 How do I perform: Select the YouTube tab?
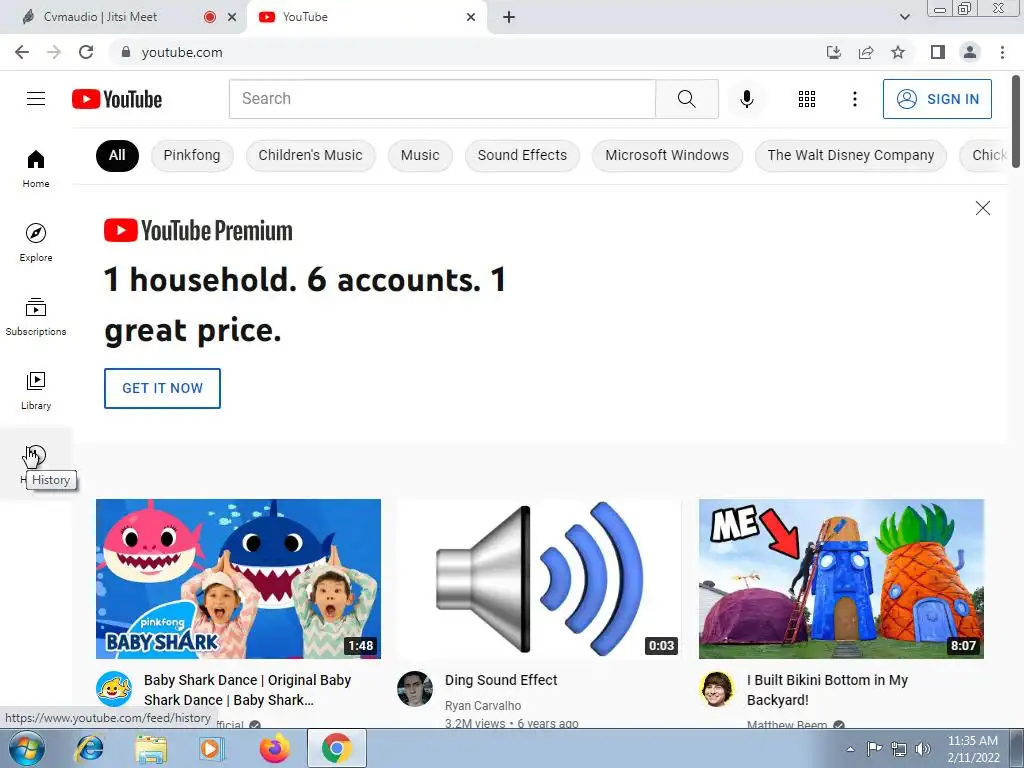point(367,17)
